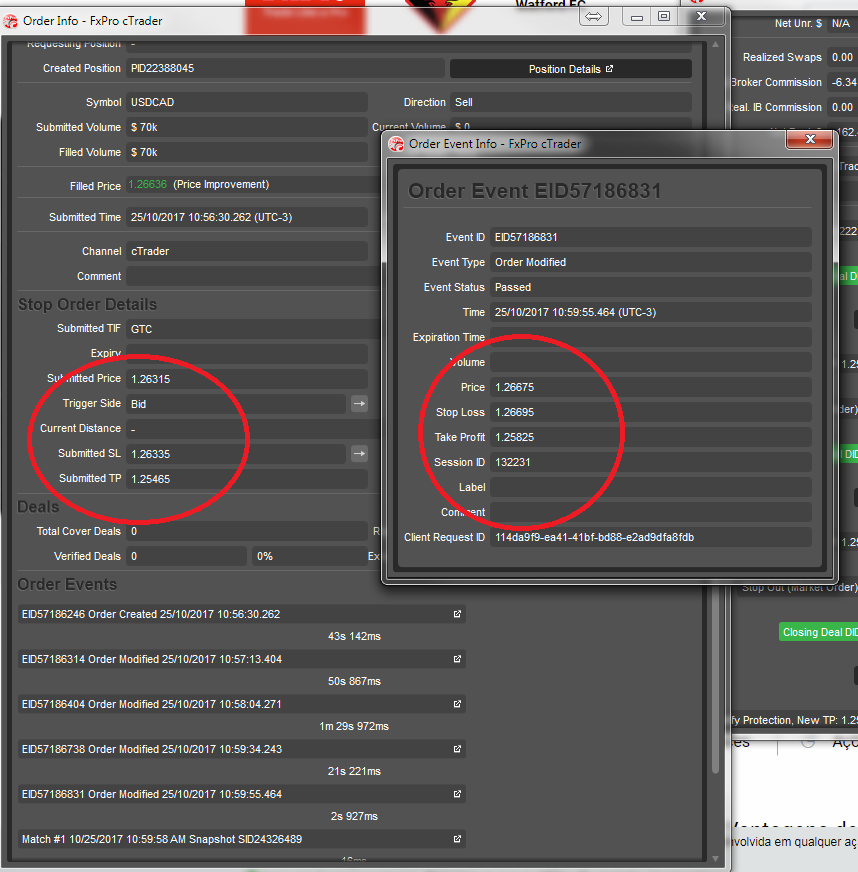Select the Submitted Price value 1.26315
Viewport: 858px width, 872px height.
[151, 379]
